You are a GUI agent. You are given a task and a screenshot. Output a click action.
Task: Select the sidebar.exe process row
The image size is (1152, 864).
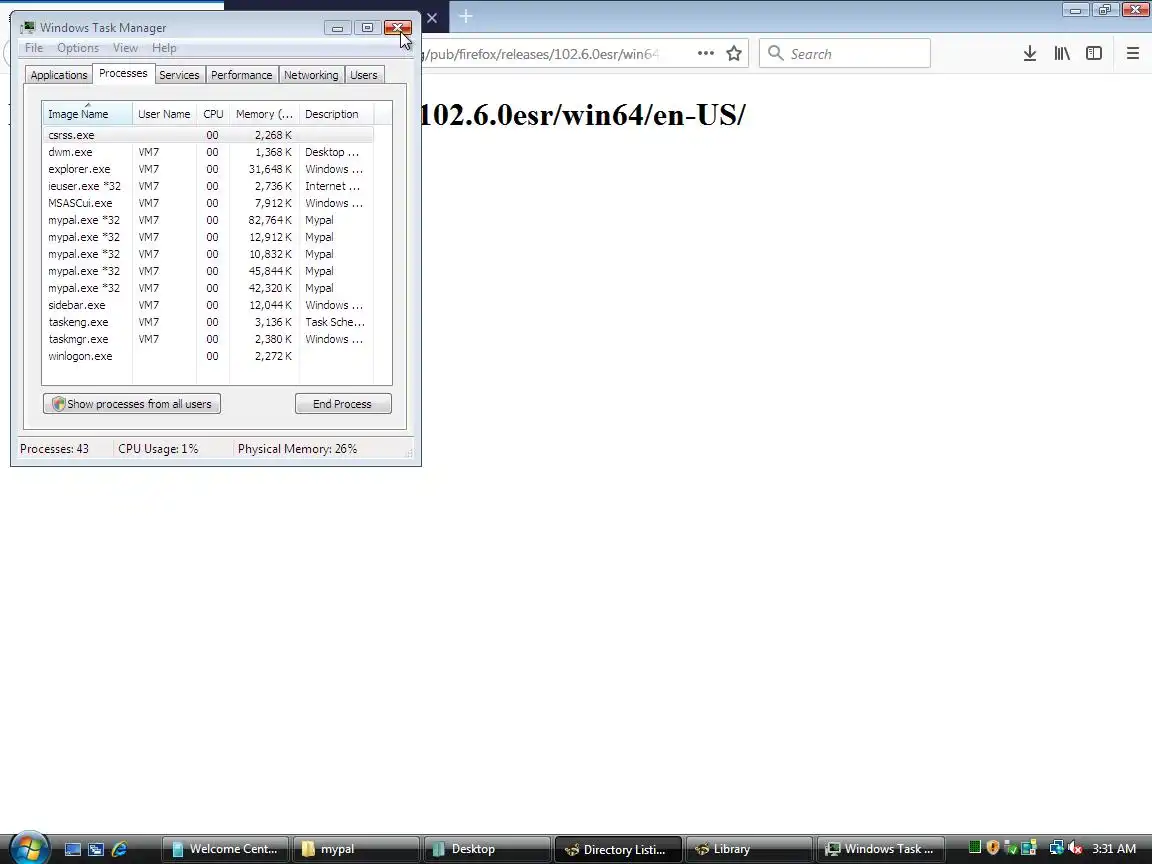coord(208,305)
